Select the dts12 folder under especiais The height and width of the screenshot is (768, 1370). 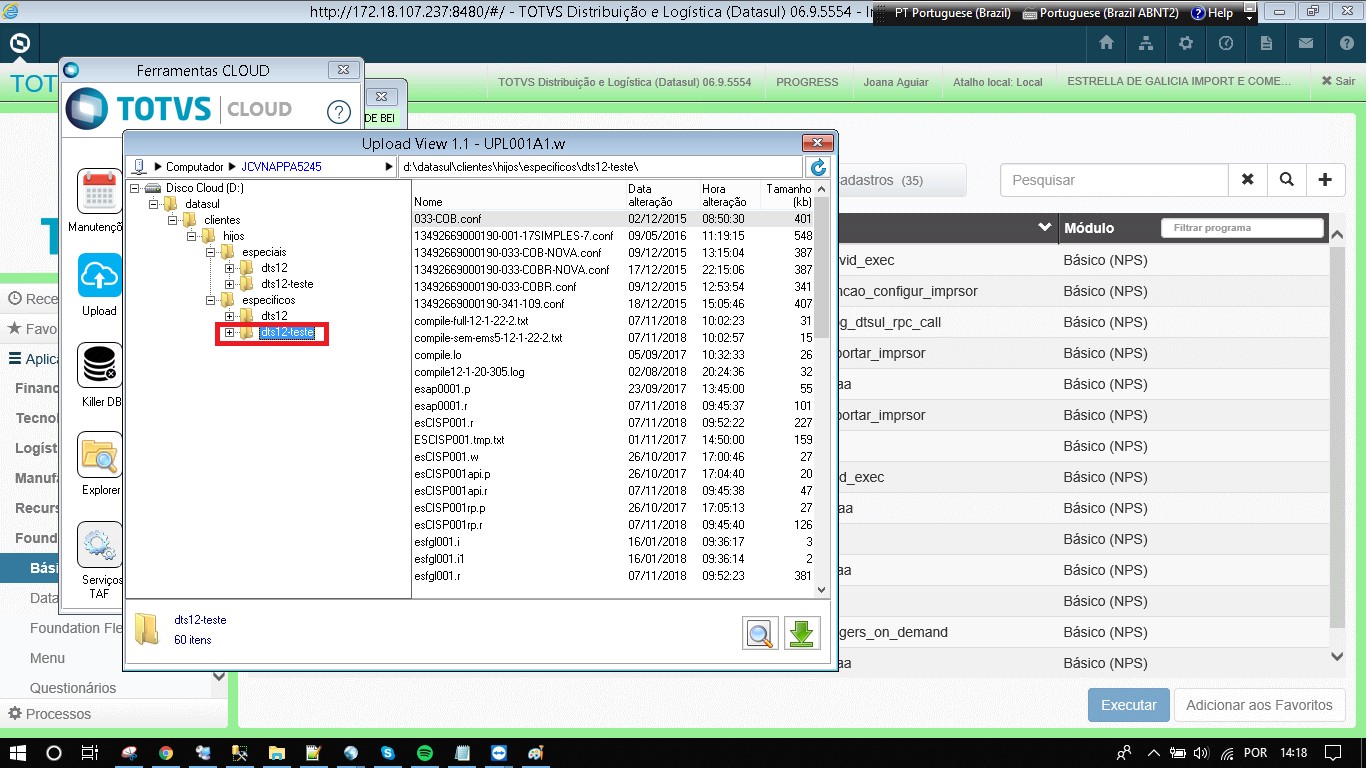(274, 268)
